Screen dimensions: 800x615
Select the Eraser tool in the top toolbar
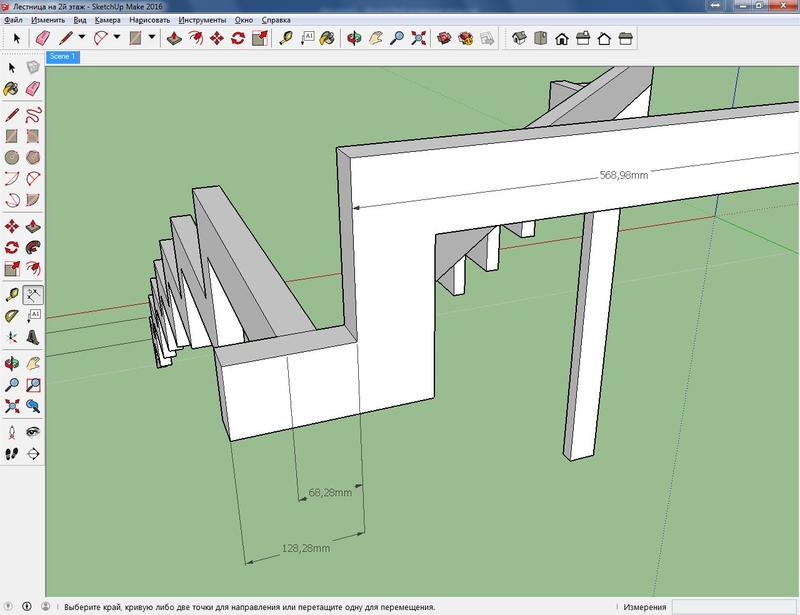pyautogui.click(x=43, y=38)
